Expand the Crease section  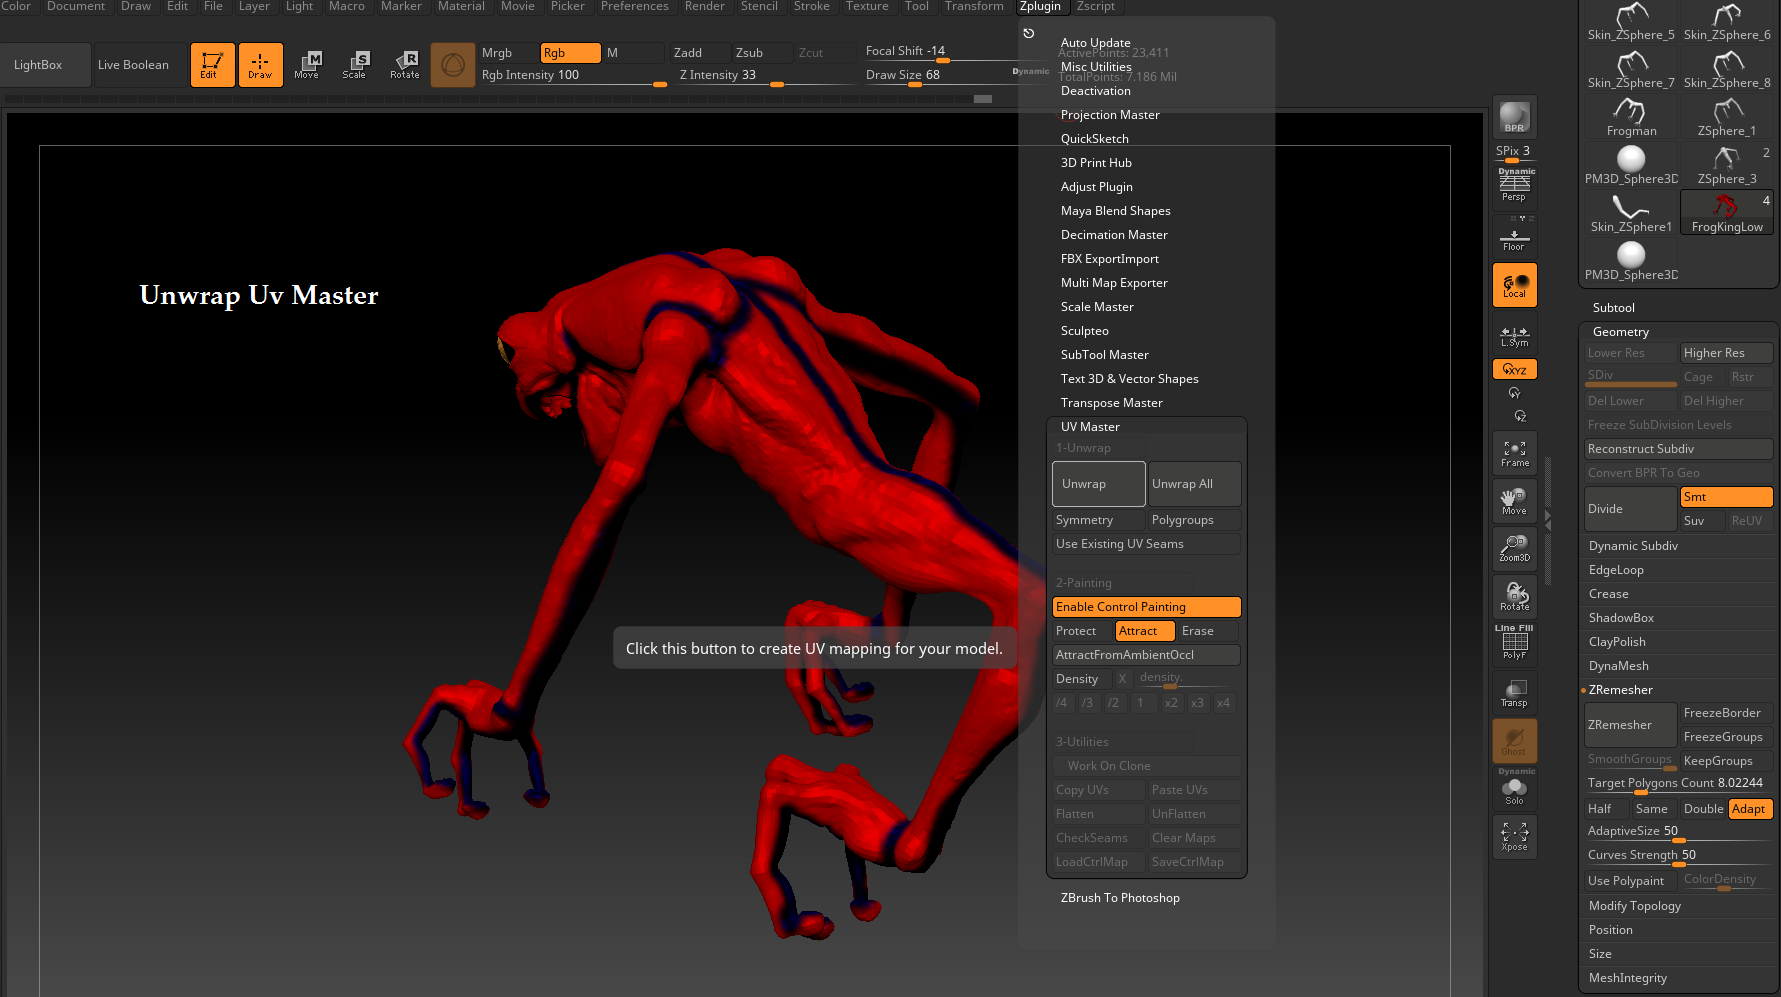coord(1608,594)
